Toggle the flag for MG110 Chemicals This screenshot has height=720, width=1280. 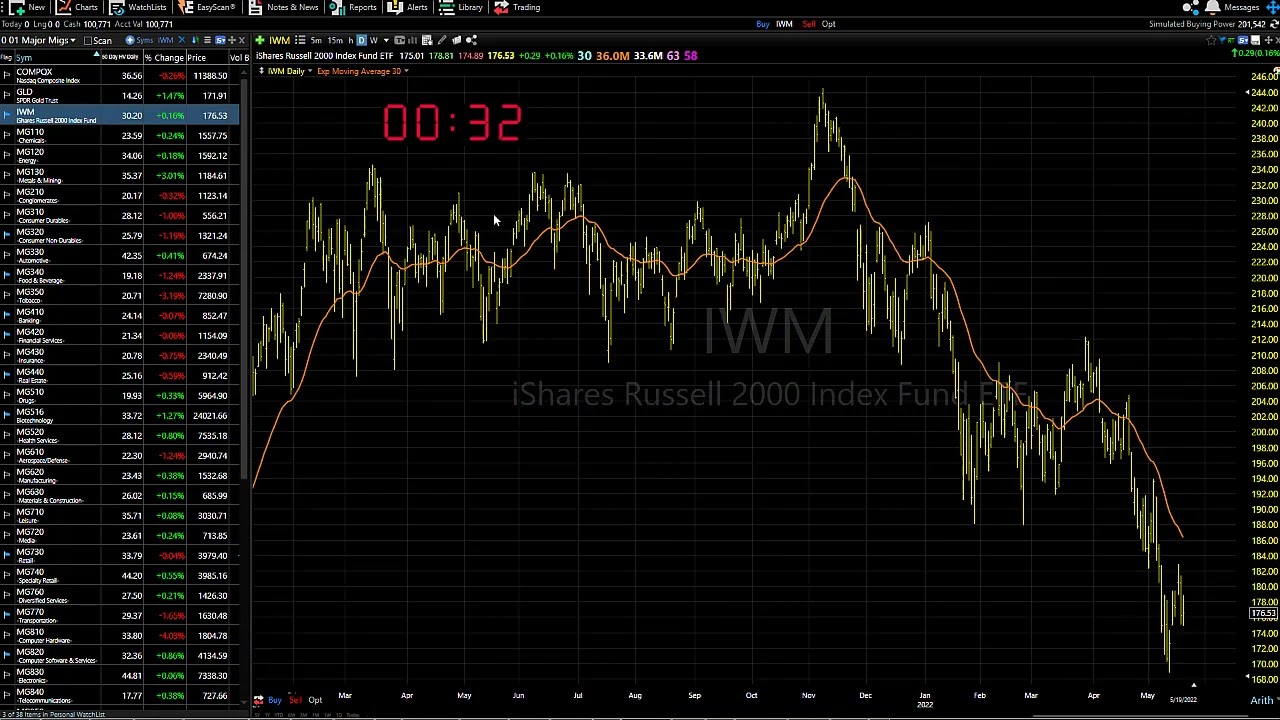point(7,136)
